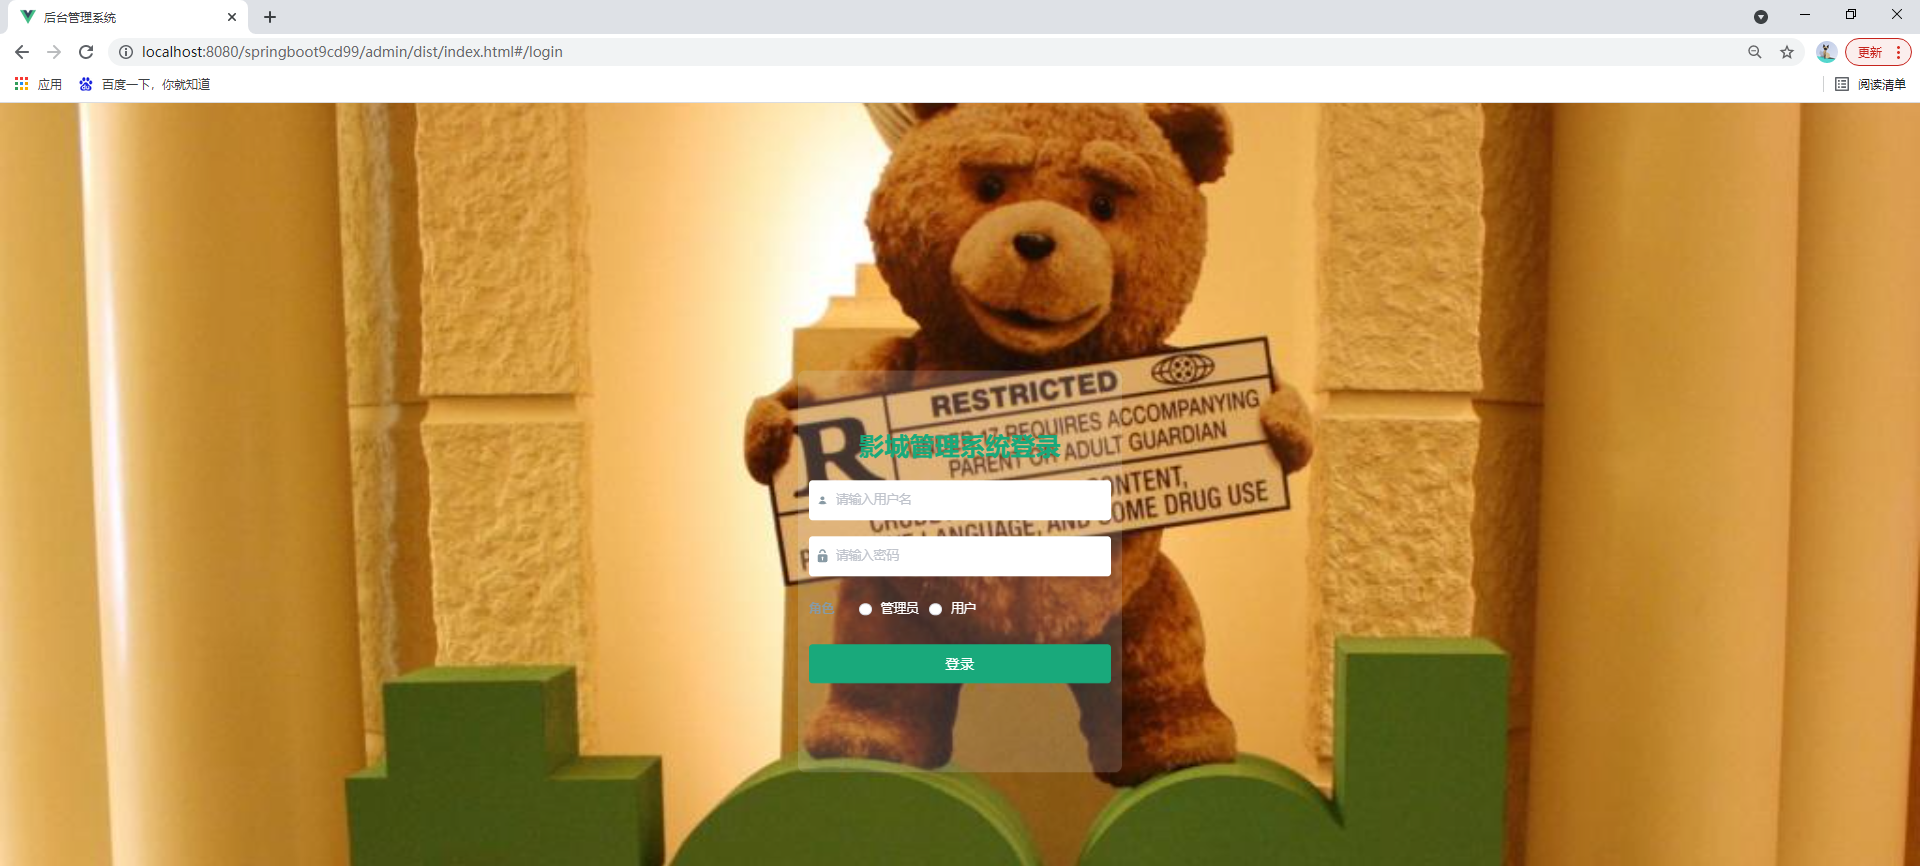Viewport: 1920px width, 866px height.
Task: Click the 更新 update button
Action: click(x=1869, y=52)
